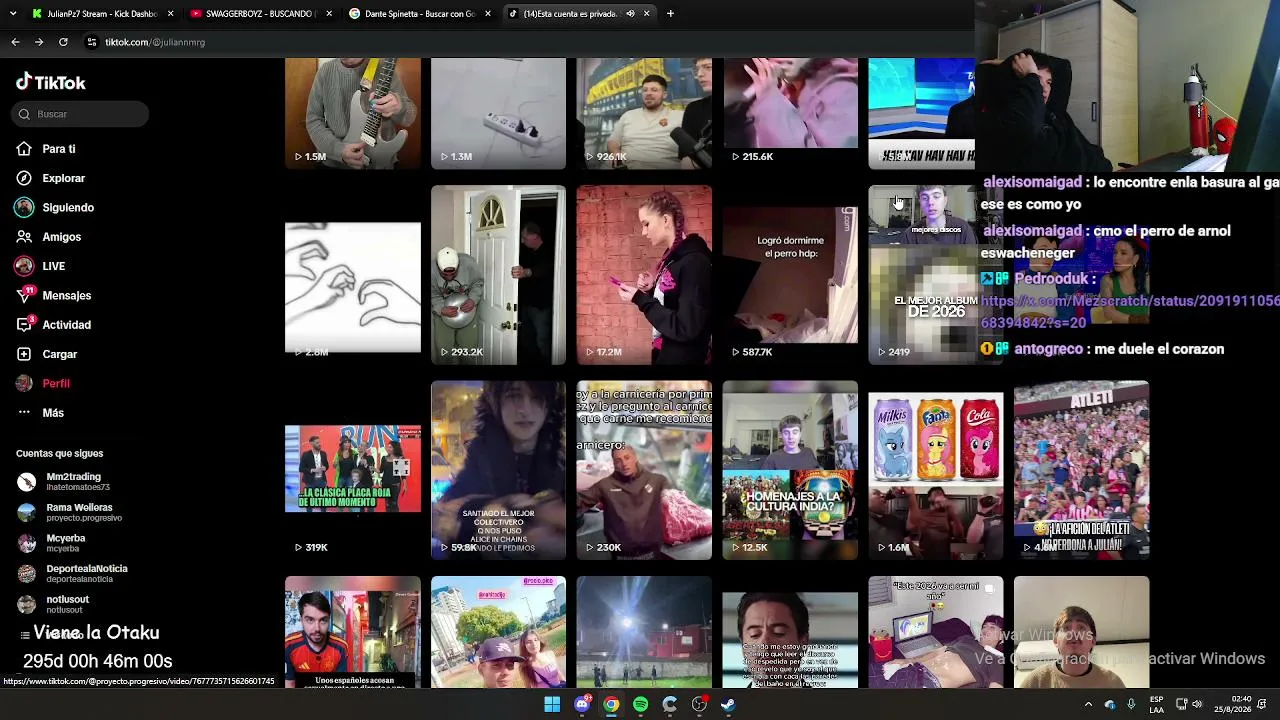This screenshot has height=720, width=1280.
Task: Mute the TikTok tab audio
Action: (630, 14)
